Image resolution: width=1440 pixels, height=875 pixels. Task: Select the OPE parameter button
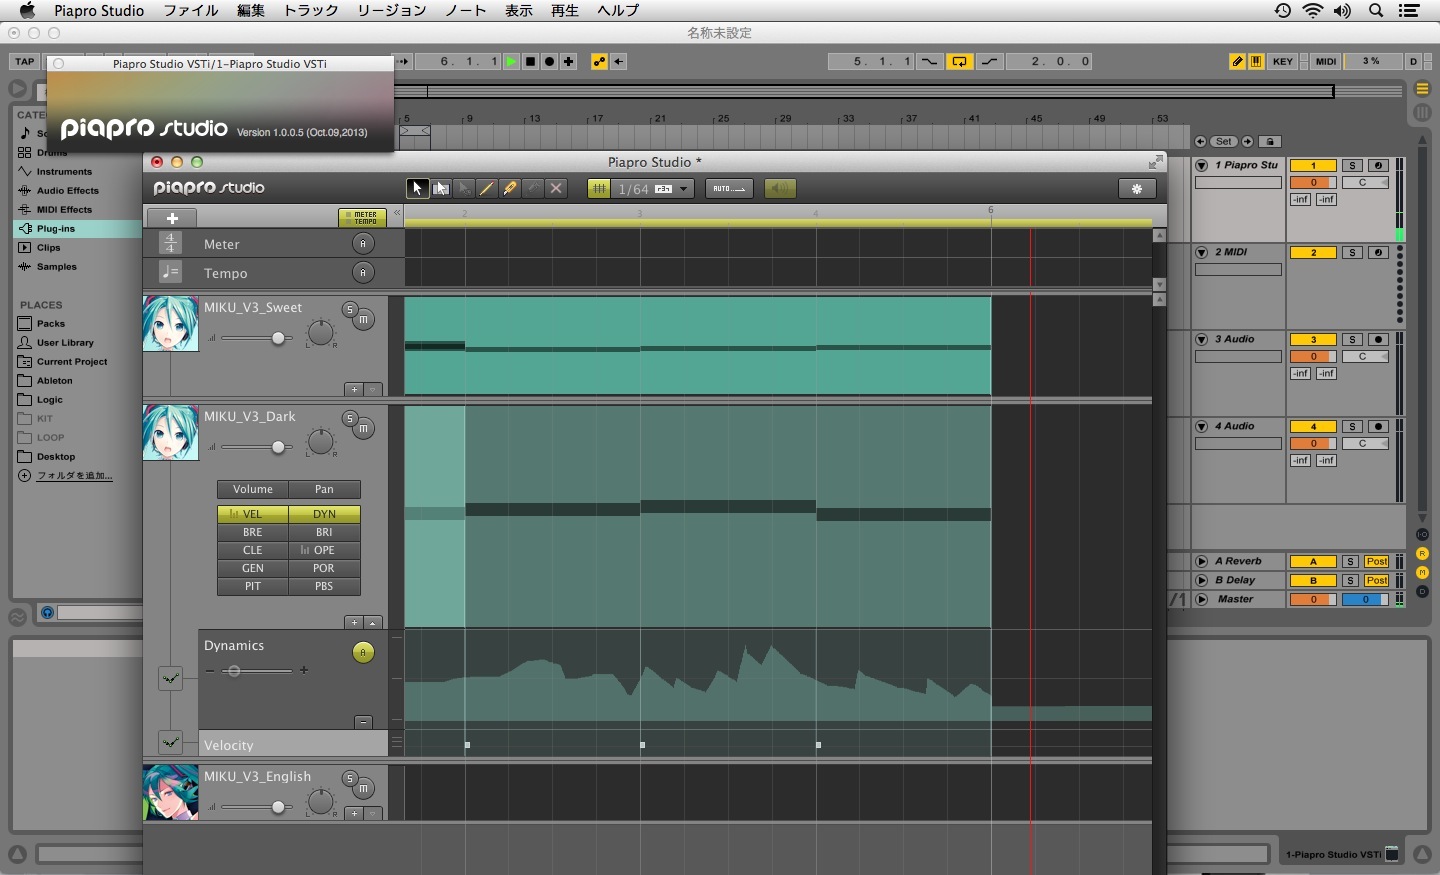[324, 550]
